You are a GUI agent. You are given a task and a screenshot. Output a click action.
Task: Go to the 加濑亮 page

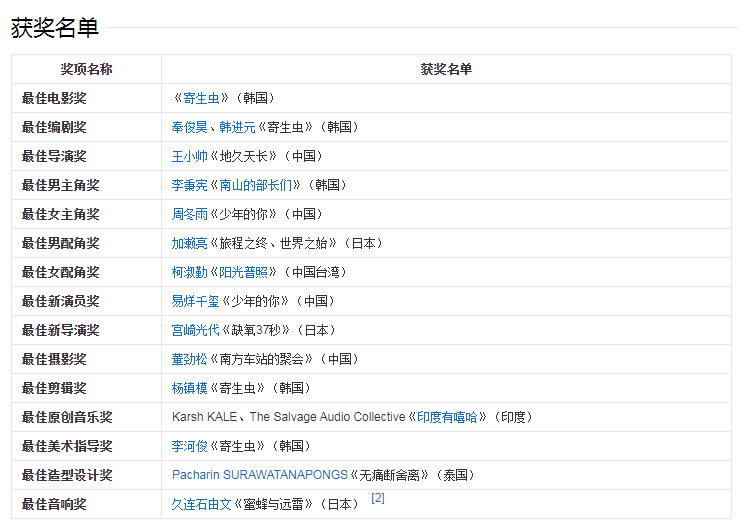[x=190, y=243]
